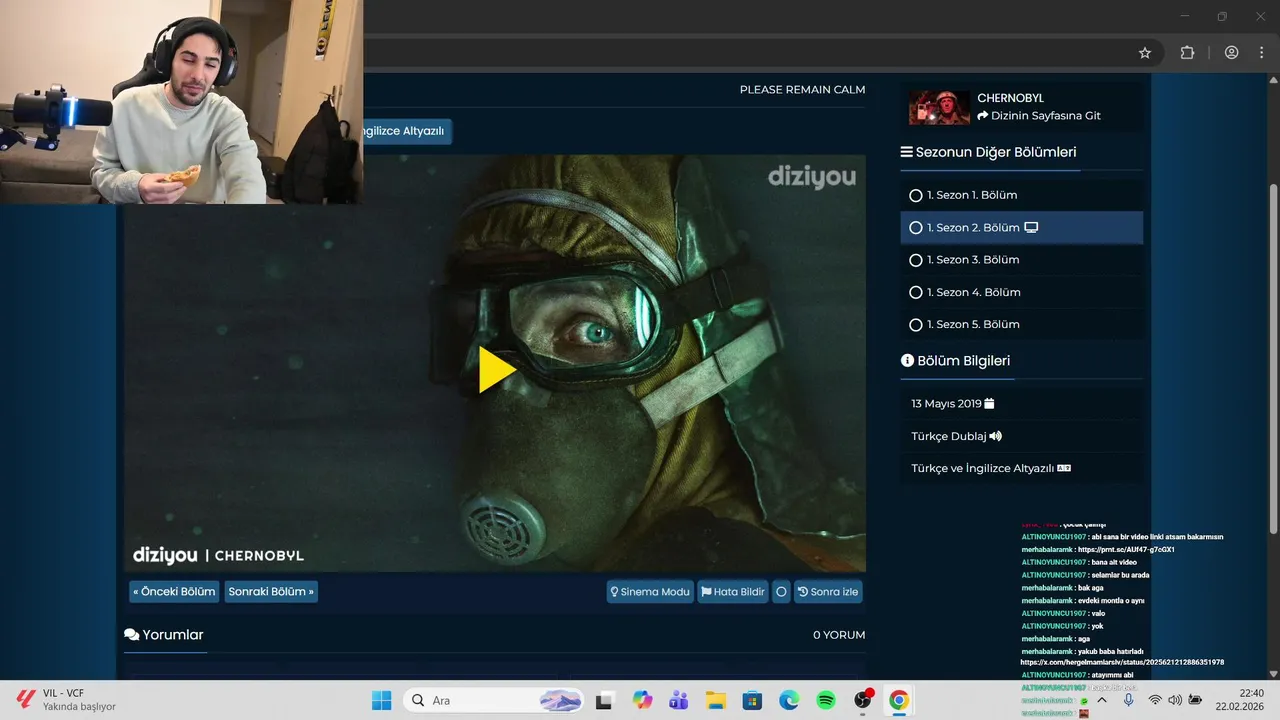Click the 13 Mayıs 2019 date row
Viewport: 1280px width, 720px height.
click(1021, 404)
